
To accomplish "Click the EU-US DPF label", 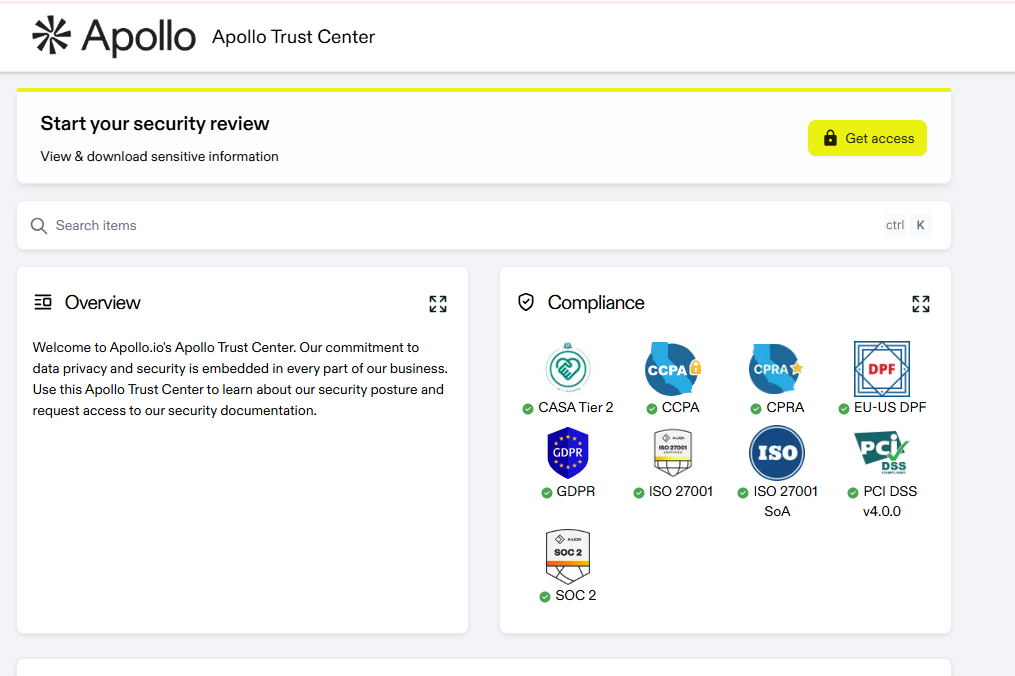I will [890, 407].
